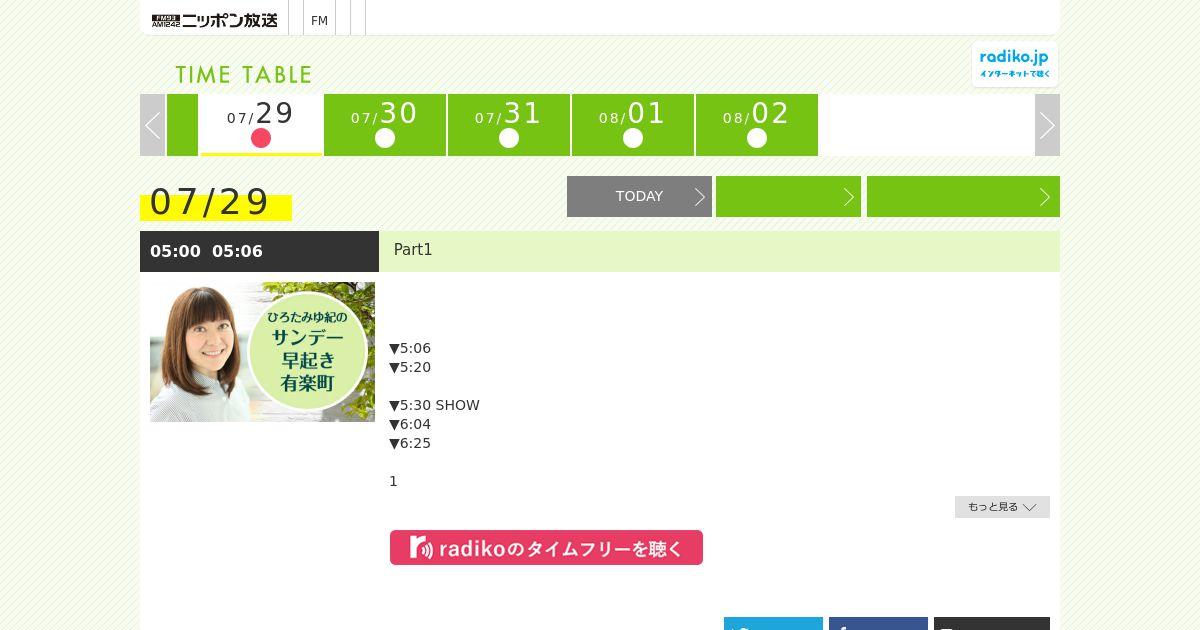
Task: Open the Nippon Broadcasting logo link
Action: click(214, 20)
